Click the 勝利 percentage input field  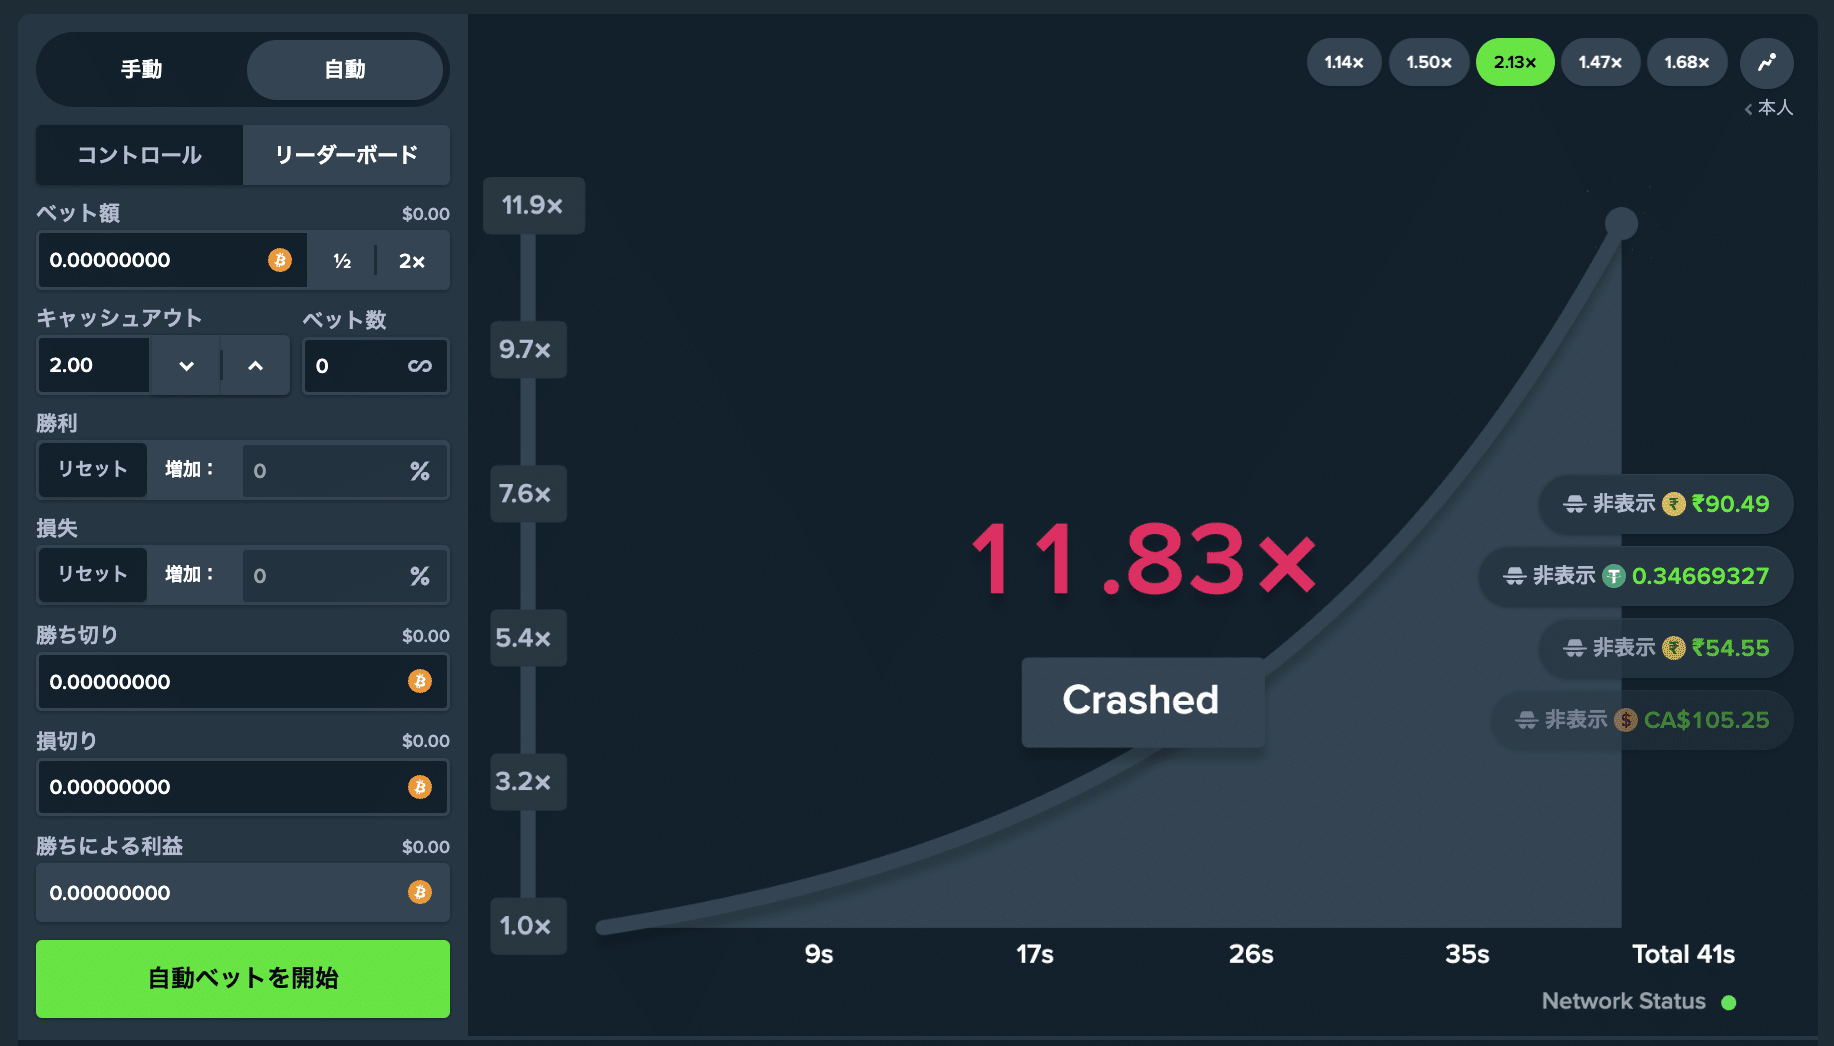click(345, 471)
